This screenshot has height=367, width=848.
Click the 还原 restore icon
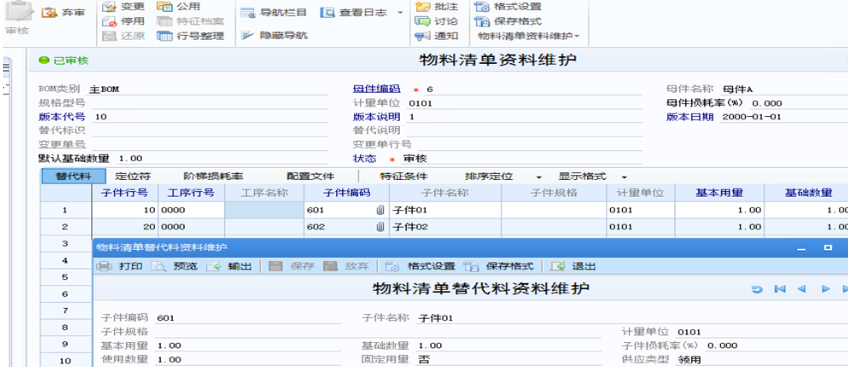109,36
